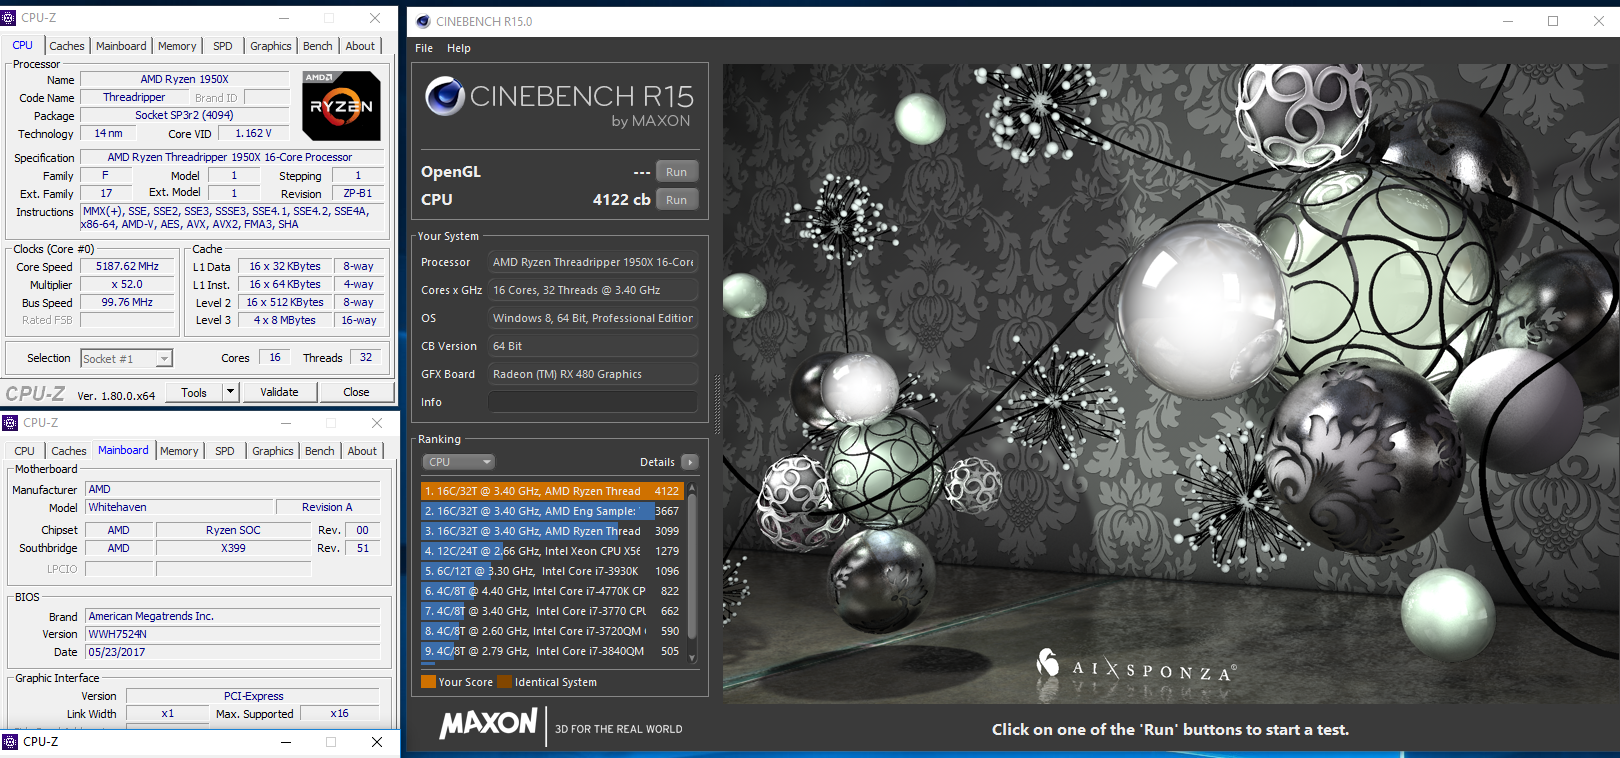The width and height of the screenshot is (1620, 758).
Task: Select ranking entry 3 with score 3099
Action: pyautogui.click(x=552, y=531)
